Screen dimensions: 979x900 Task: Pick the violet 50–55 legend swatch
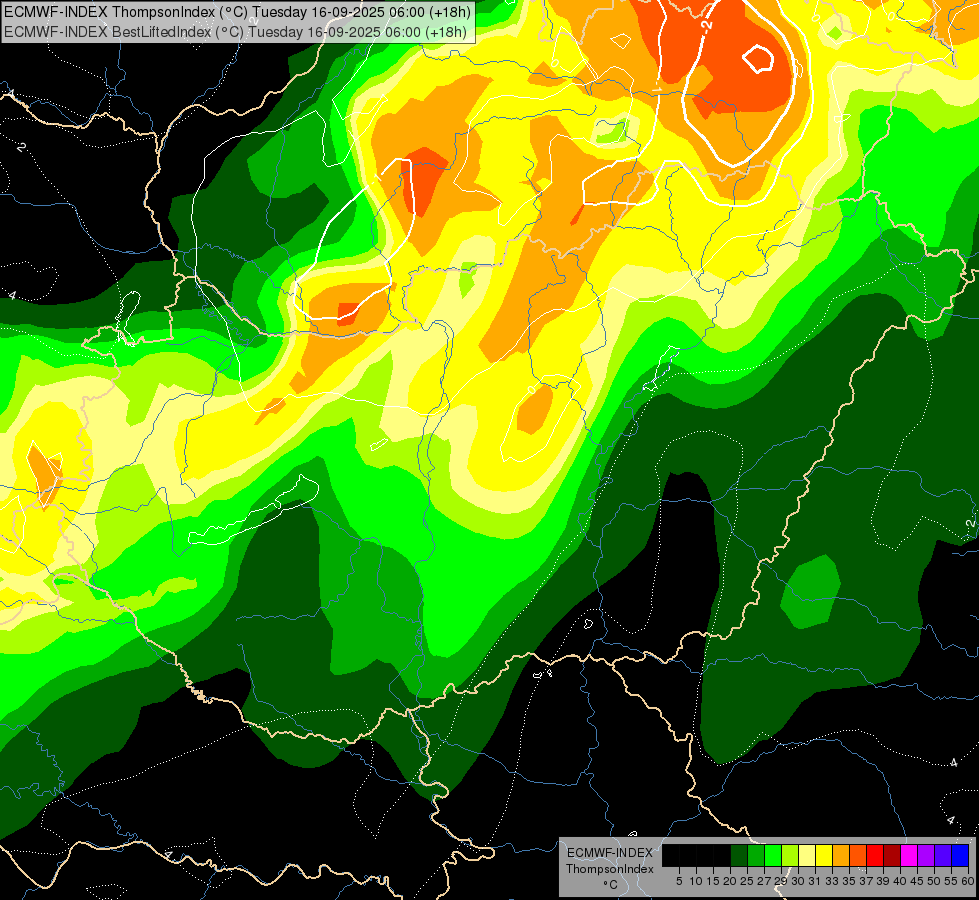click(943, 855)
